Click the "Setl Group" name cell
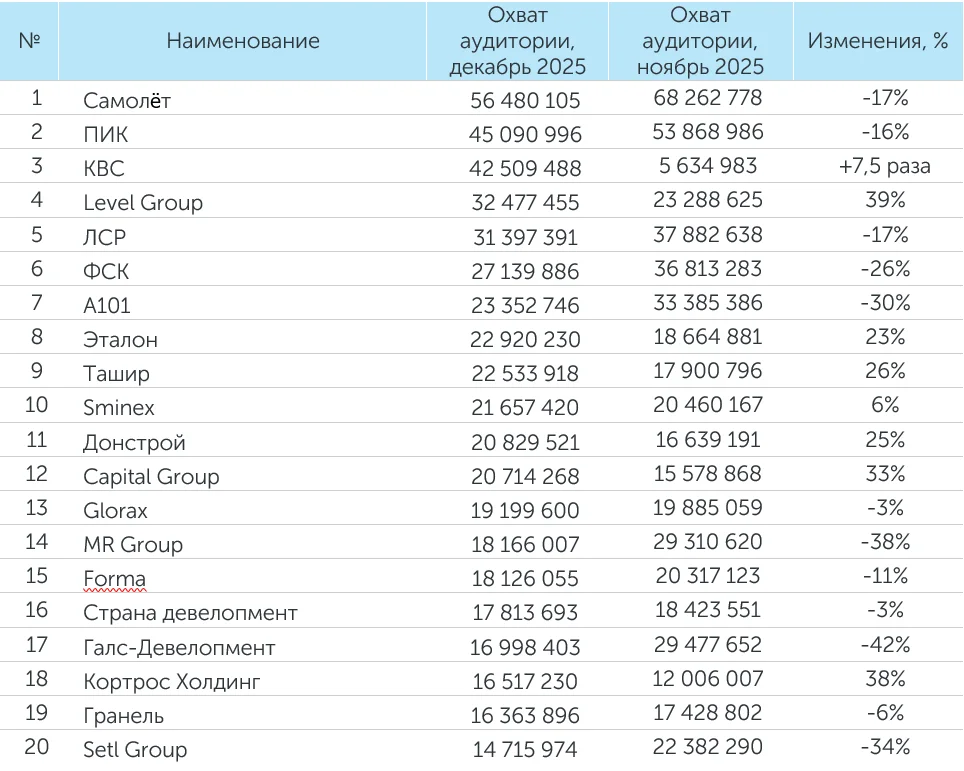Screen dimensions: 964x771 point(135,749)
